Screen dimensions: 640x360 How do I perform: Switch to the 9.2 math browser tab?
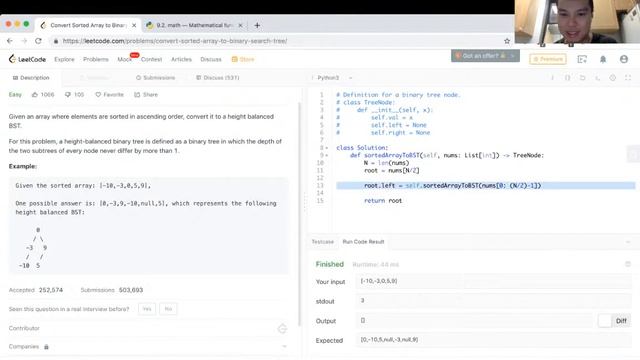pyautogui.click(x=194, y=25)
